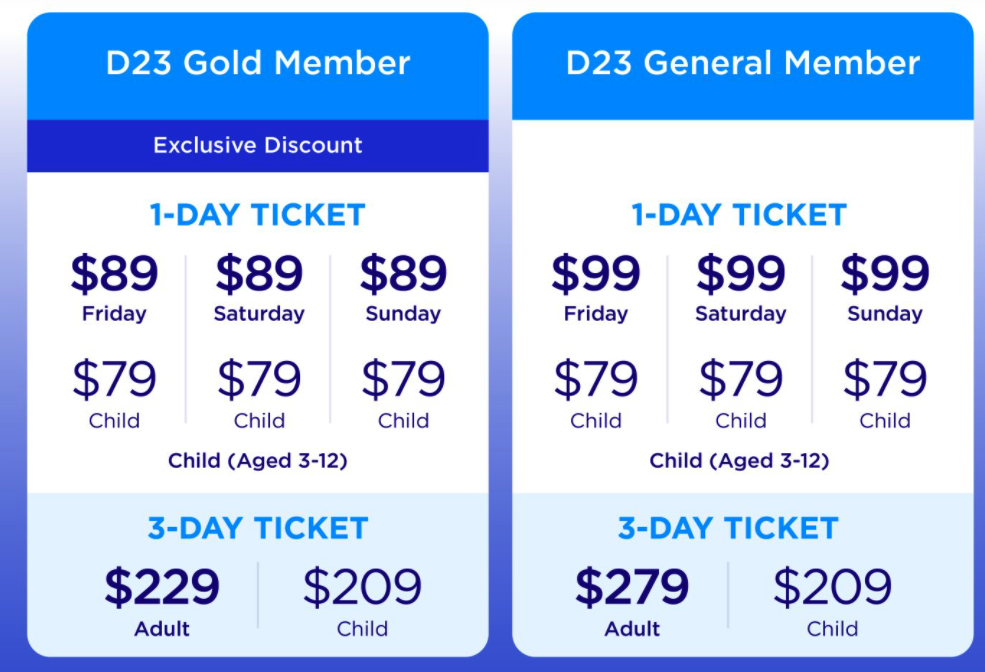Select the D23 General Member header
Image resolution: width=985 pixels, height=672 pixels.
click(x=742, y=64)
